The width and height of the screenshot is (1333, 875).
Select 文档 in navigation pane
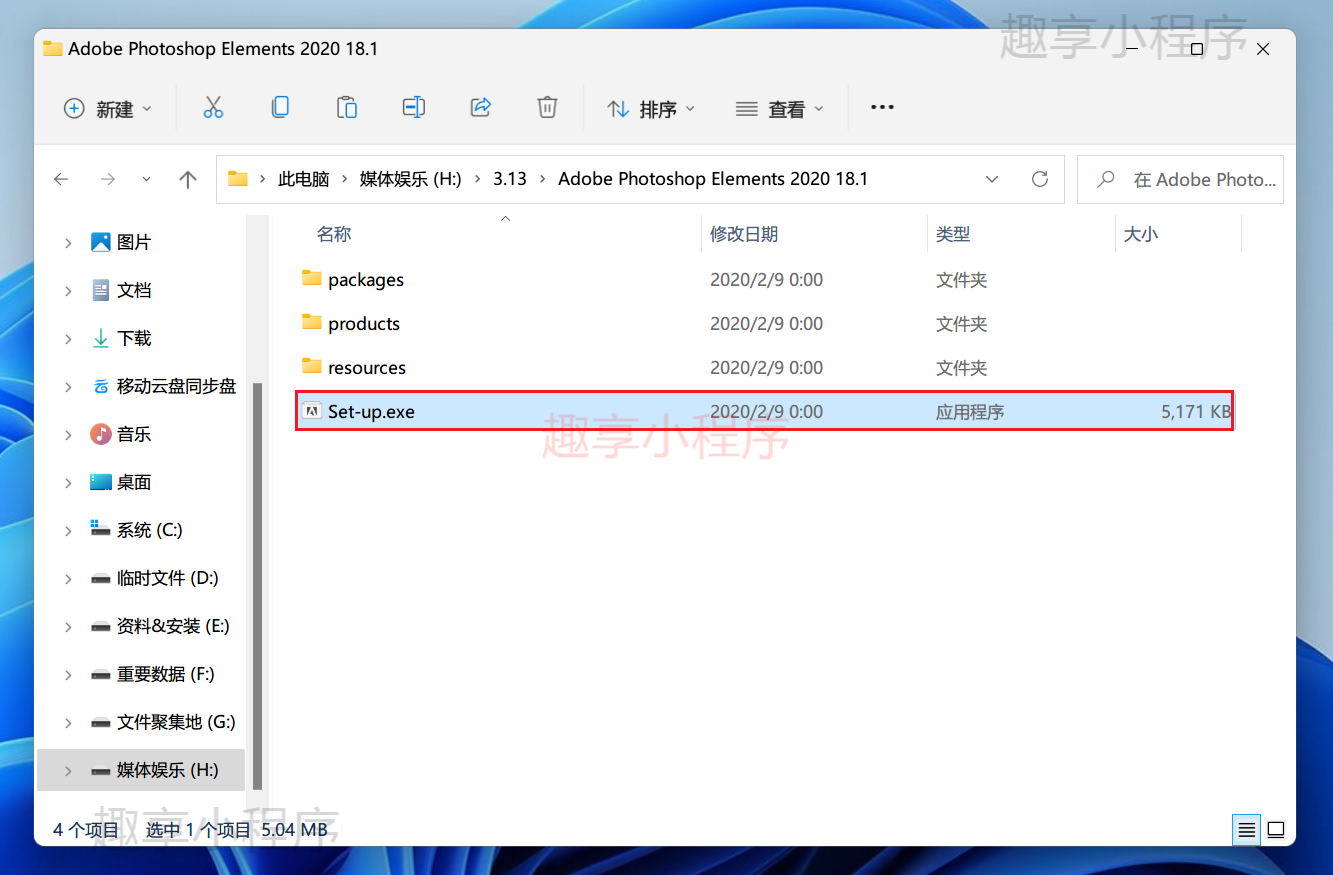click(134, 290)
